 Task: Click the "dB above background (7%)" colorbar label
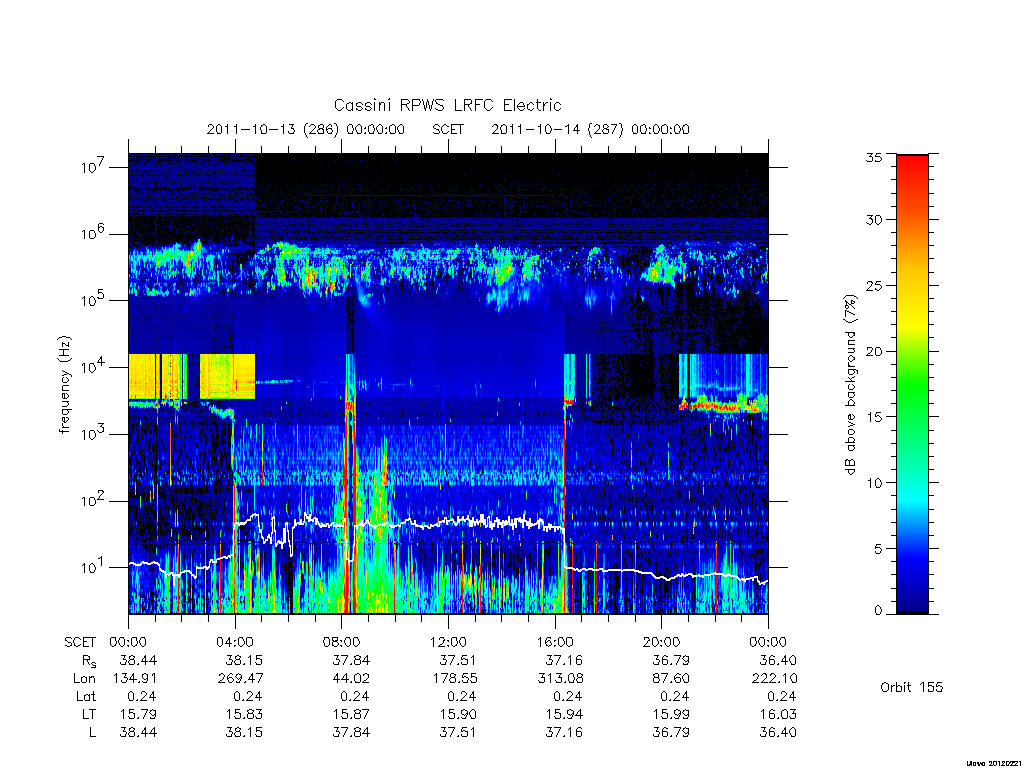[850, 385]
